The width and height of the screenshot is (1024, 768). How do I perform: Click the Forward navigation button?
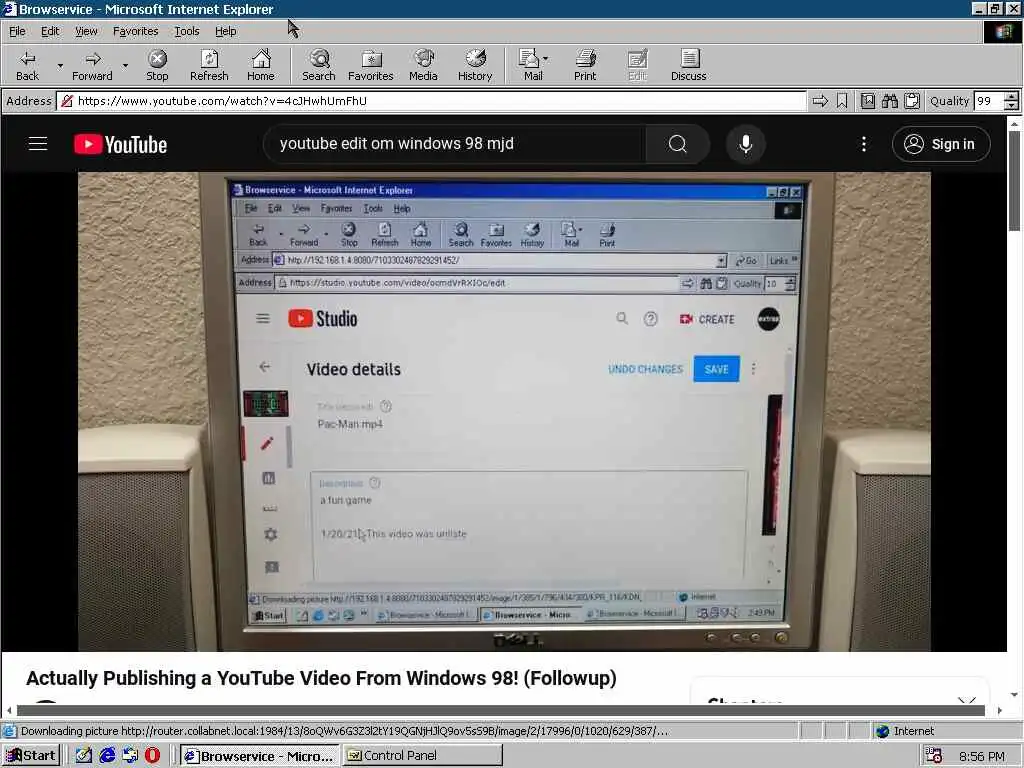click(92, 65)
